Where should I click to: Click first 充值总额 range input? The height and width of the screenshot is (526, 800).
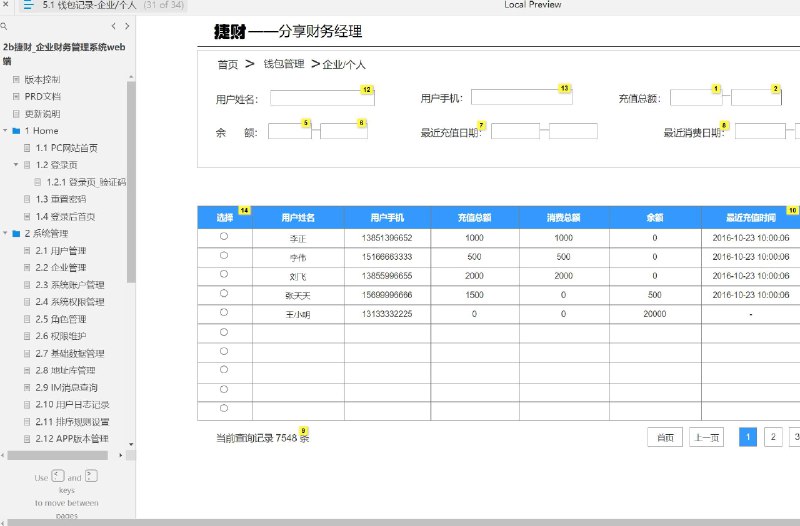click(696, 97)
